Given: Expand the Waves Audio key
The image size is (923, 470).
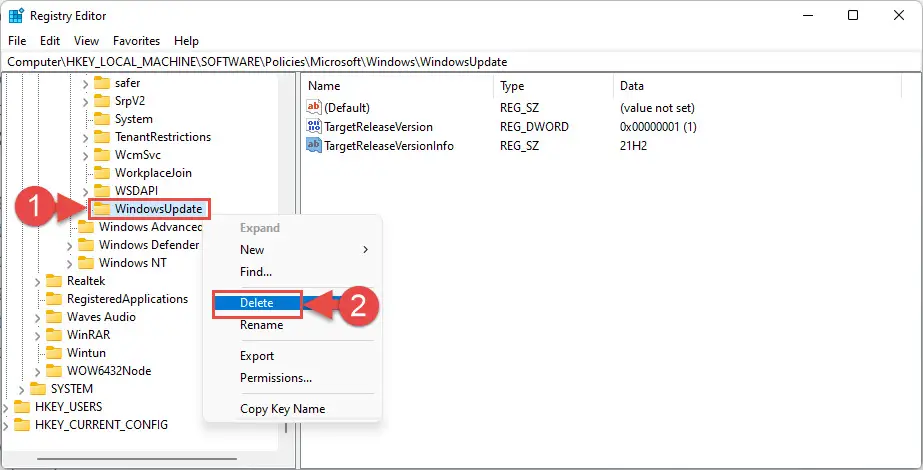Looking at the screenshot, I should click(x=38, y=317).
